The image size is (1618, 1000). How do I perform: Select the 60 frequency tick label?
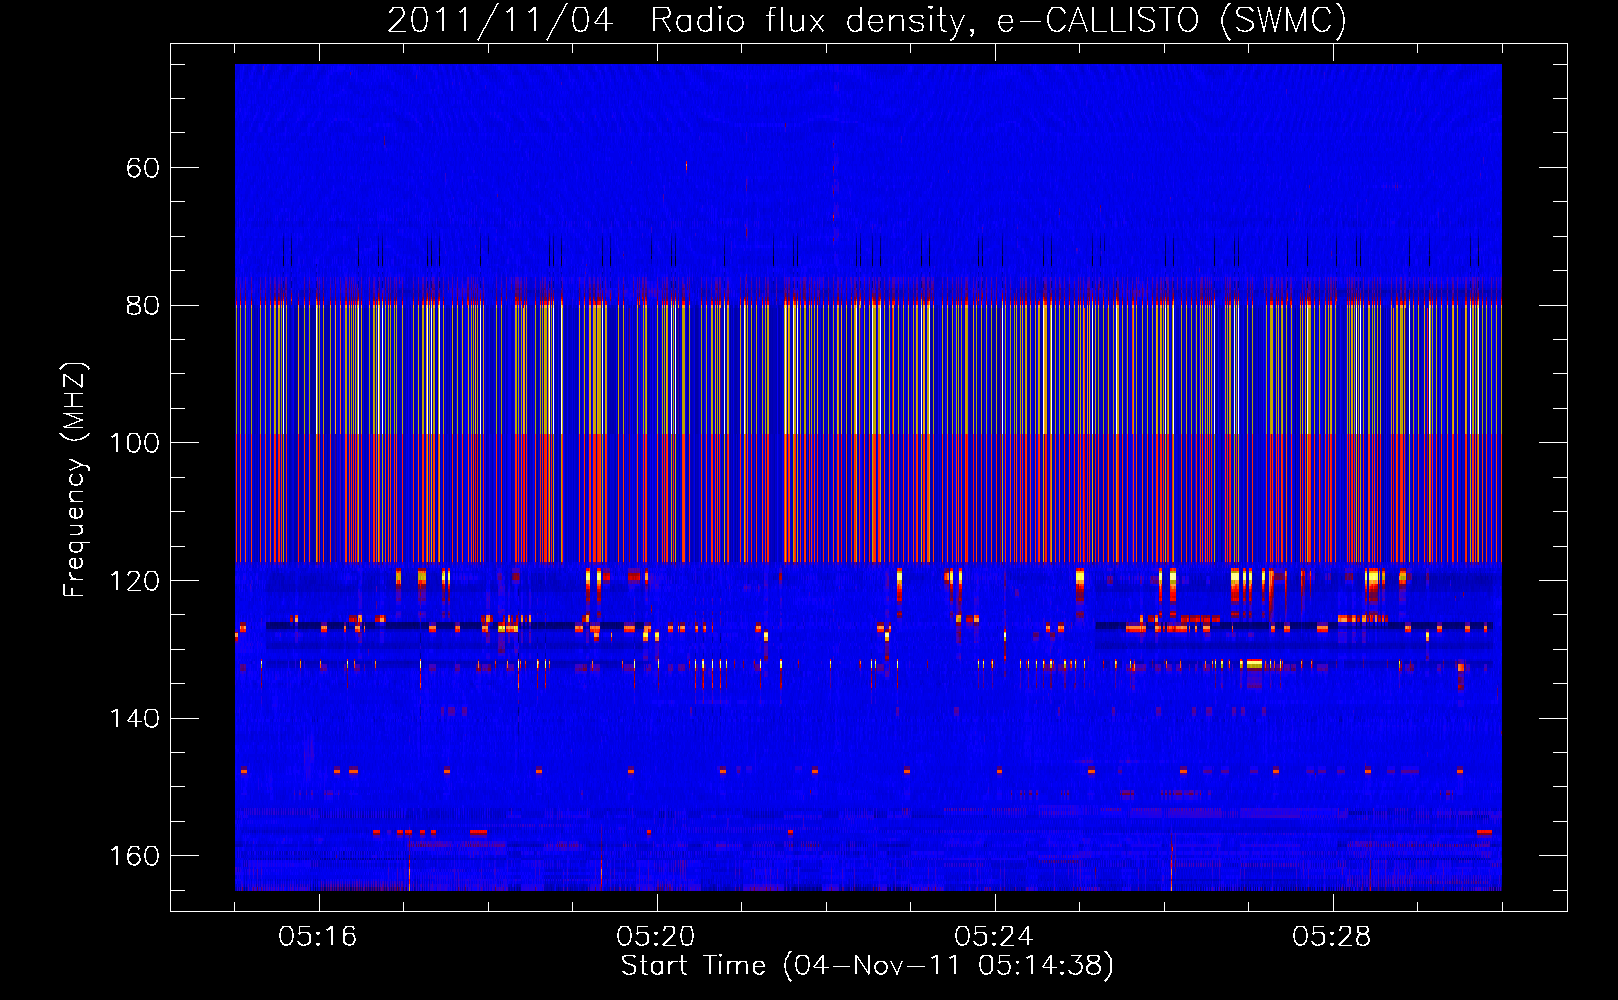[x=143, y=168]
